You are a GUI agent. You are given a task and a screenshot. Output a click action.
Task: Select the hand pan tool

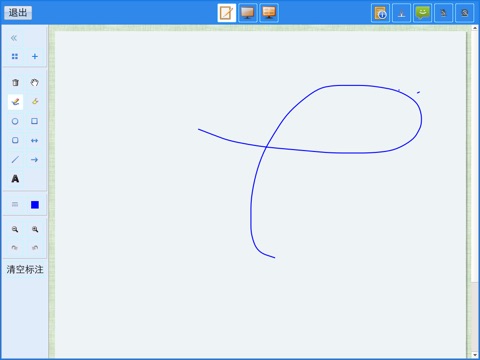(35, 82)
